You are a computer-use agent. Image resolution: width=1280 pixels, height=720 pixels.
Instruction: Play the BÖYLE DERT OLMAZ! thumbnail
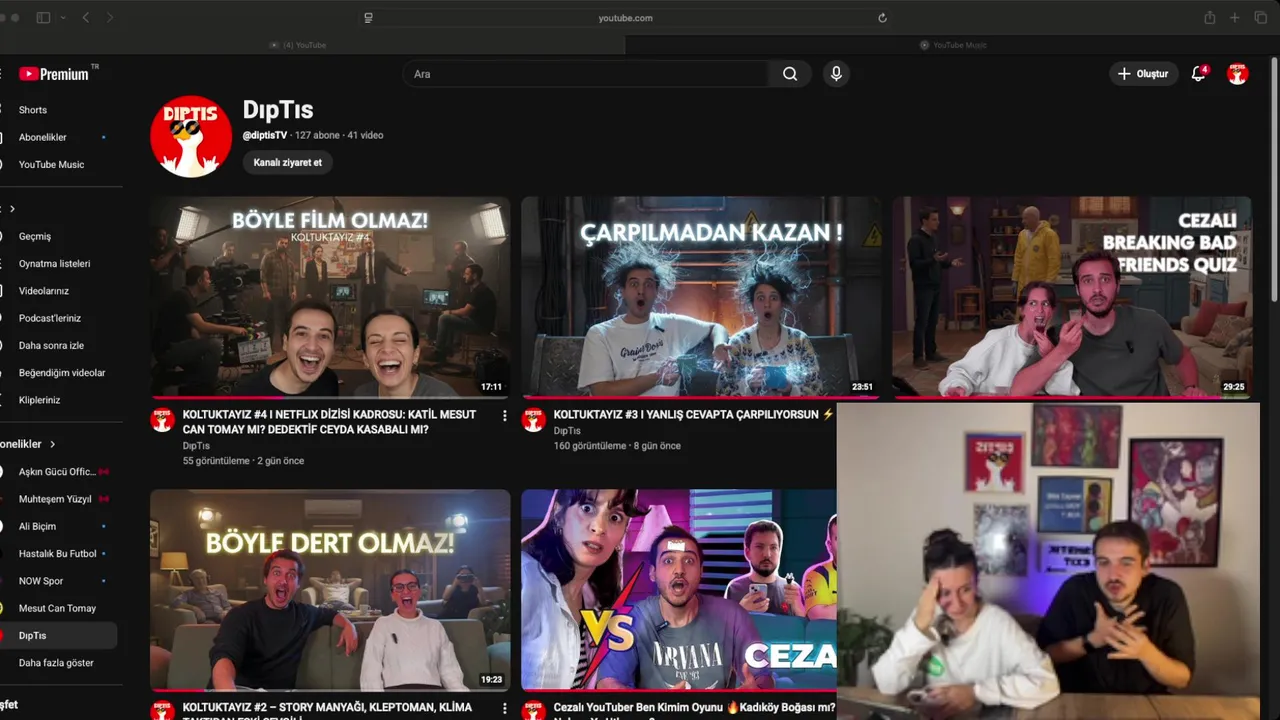[x=330, y=590]
